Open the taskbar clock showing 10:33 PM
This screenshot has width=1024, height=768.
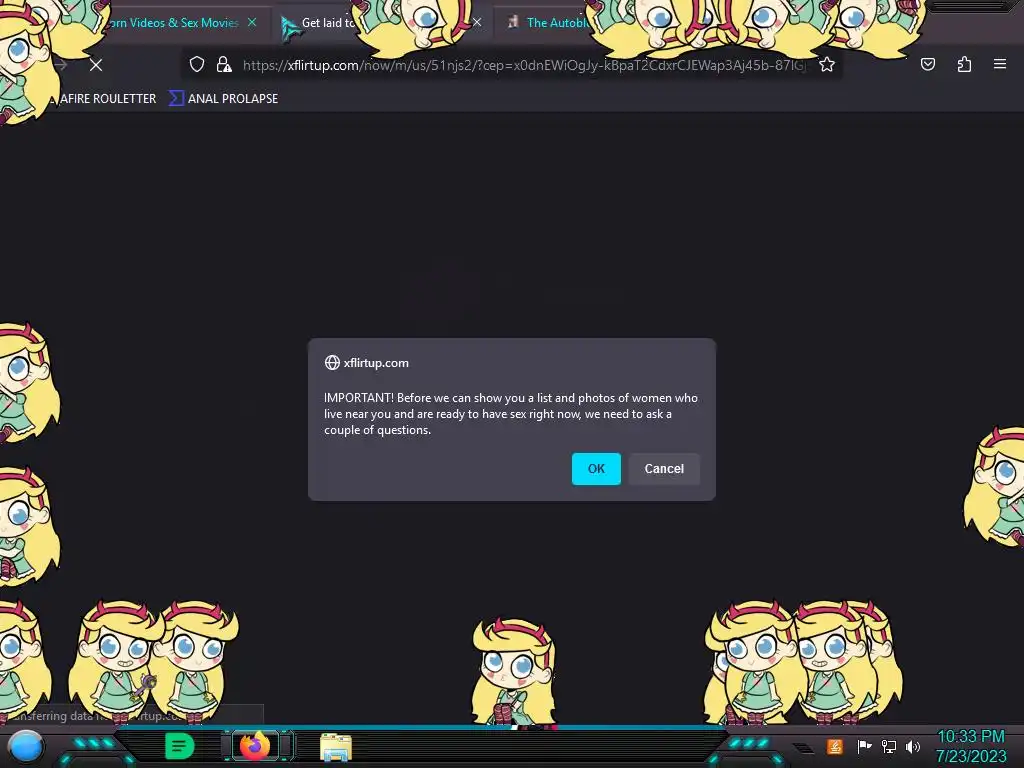[x=970, y=746]
